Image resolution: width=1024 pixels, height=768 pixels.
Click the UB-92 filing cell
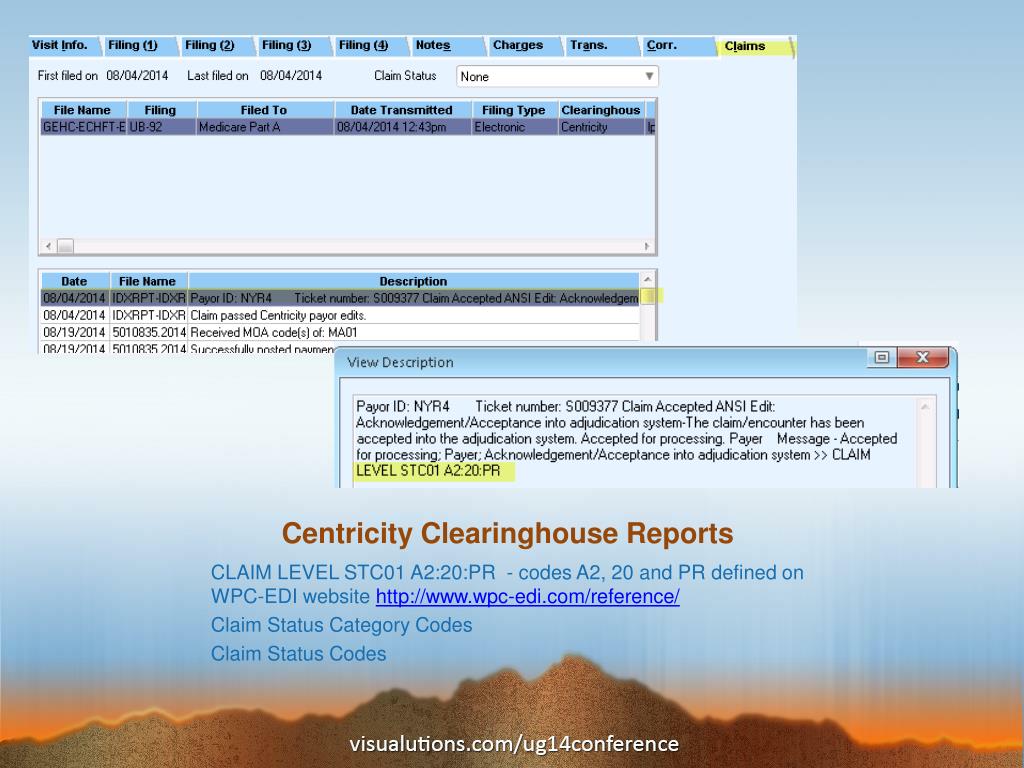click(161, 127)
